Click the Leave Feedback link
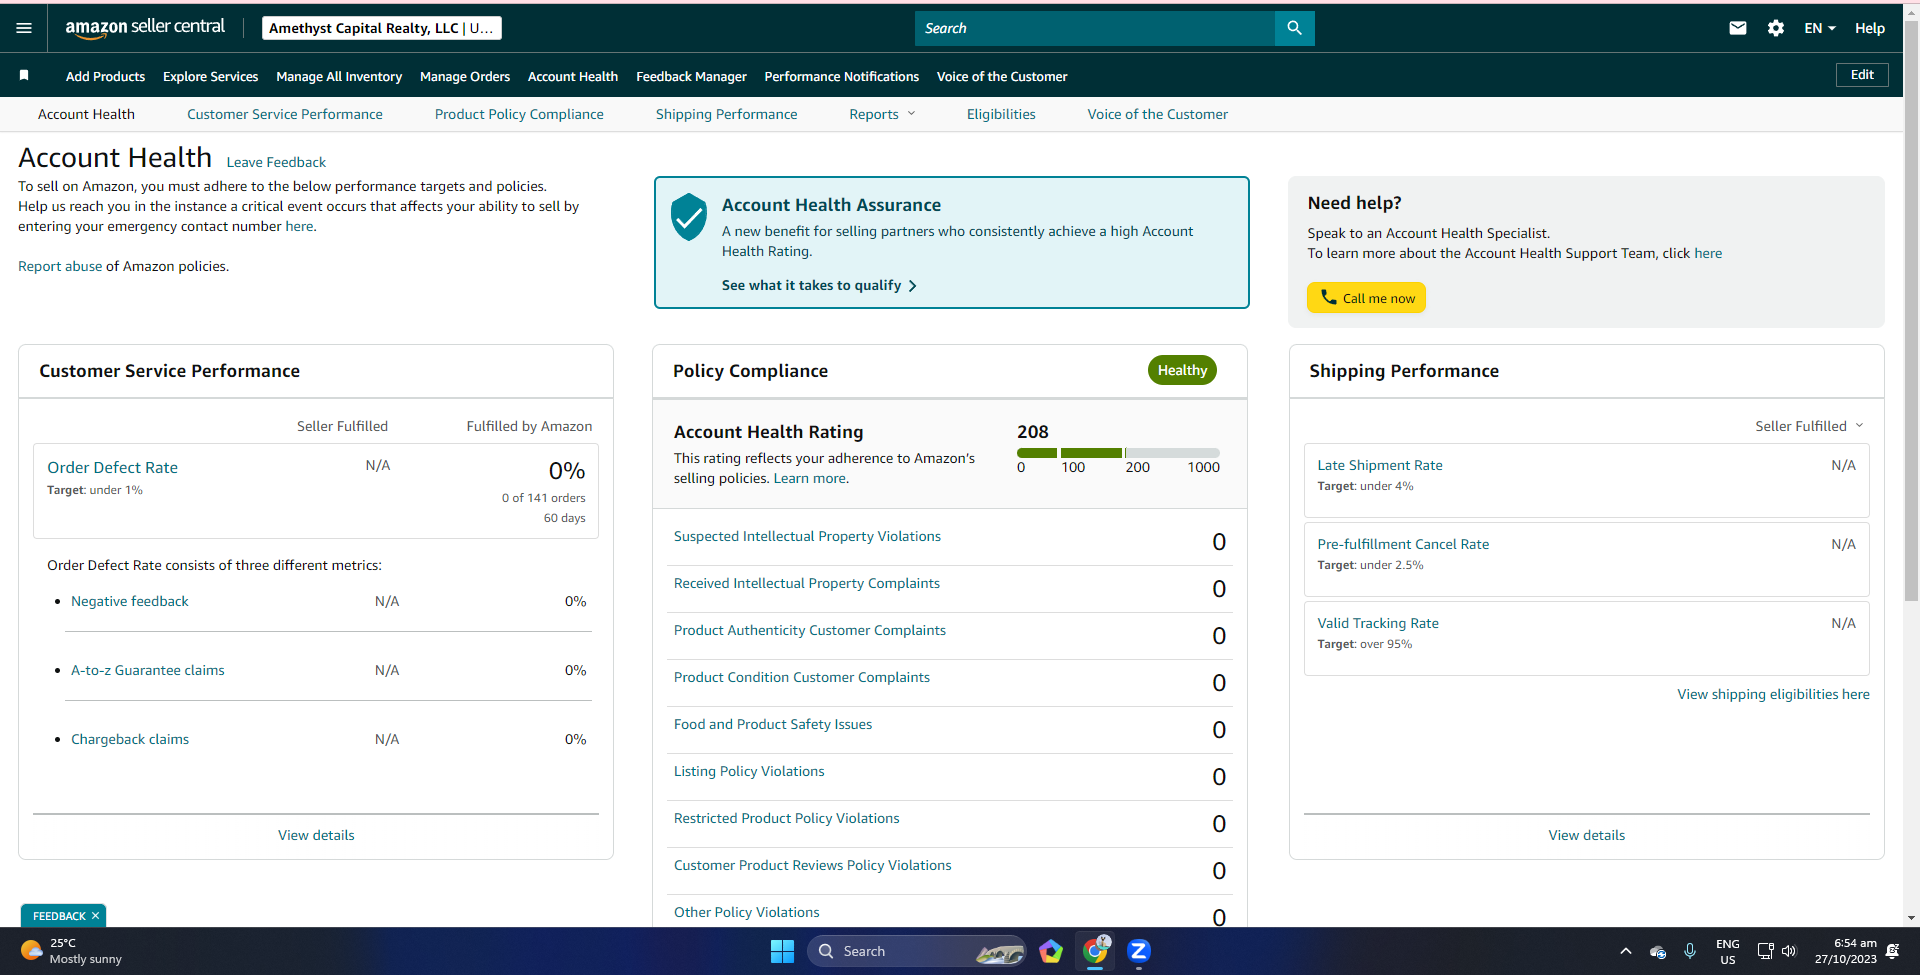 pyautogui.click(x=276, y=162)
